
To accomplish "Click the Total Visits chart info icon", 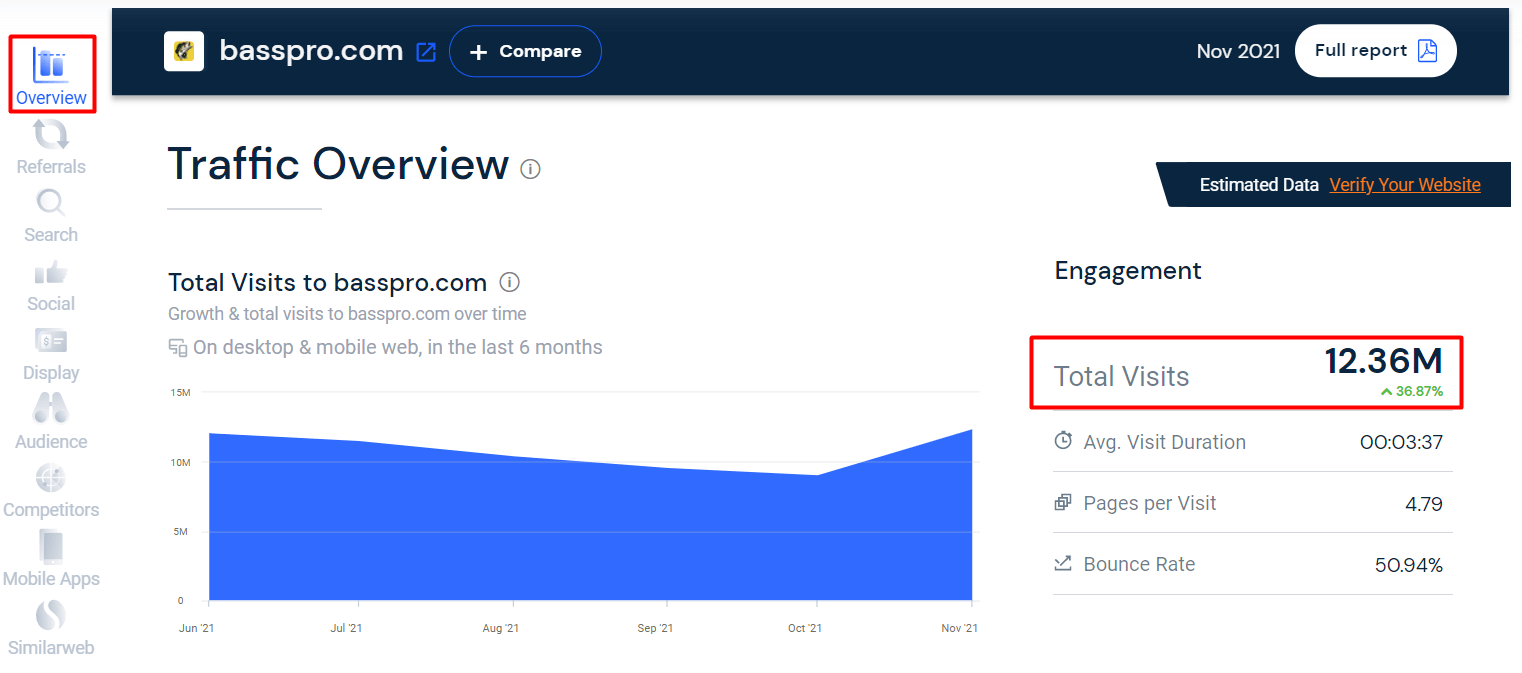I will tap(510, 282).
